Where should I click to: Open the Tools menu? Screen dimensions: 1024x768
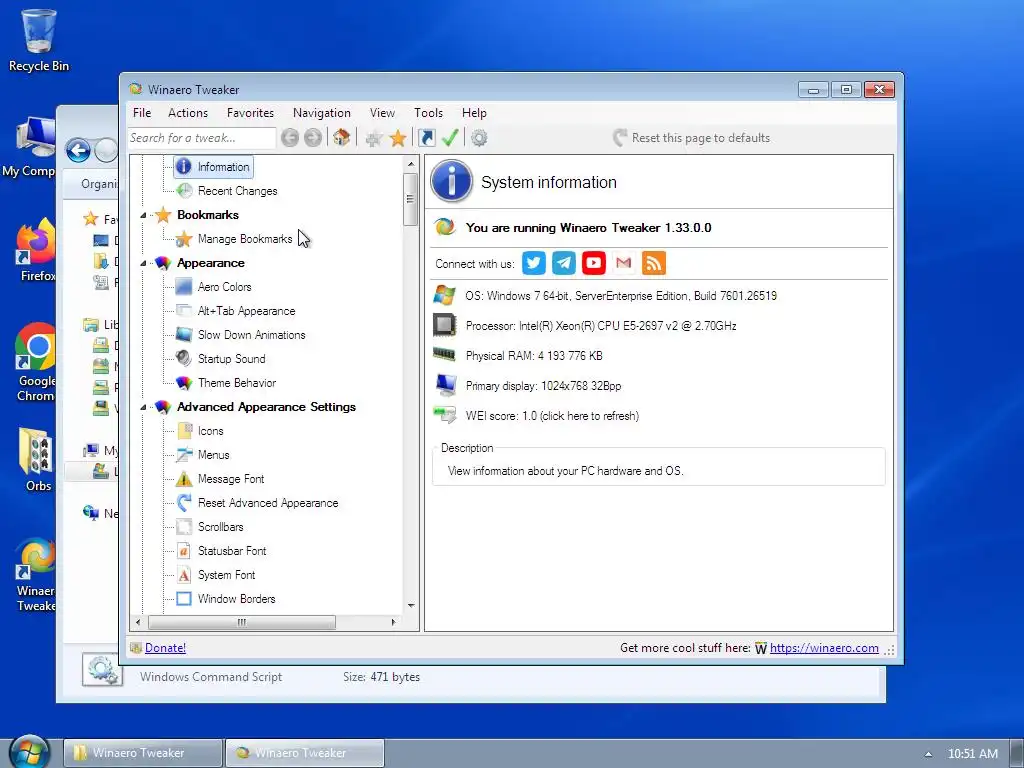point(428,113)
